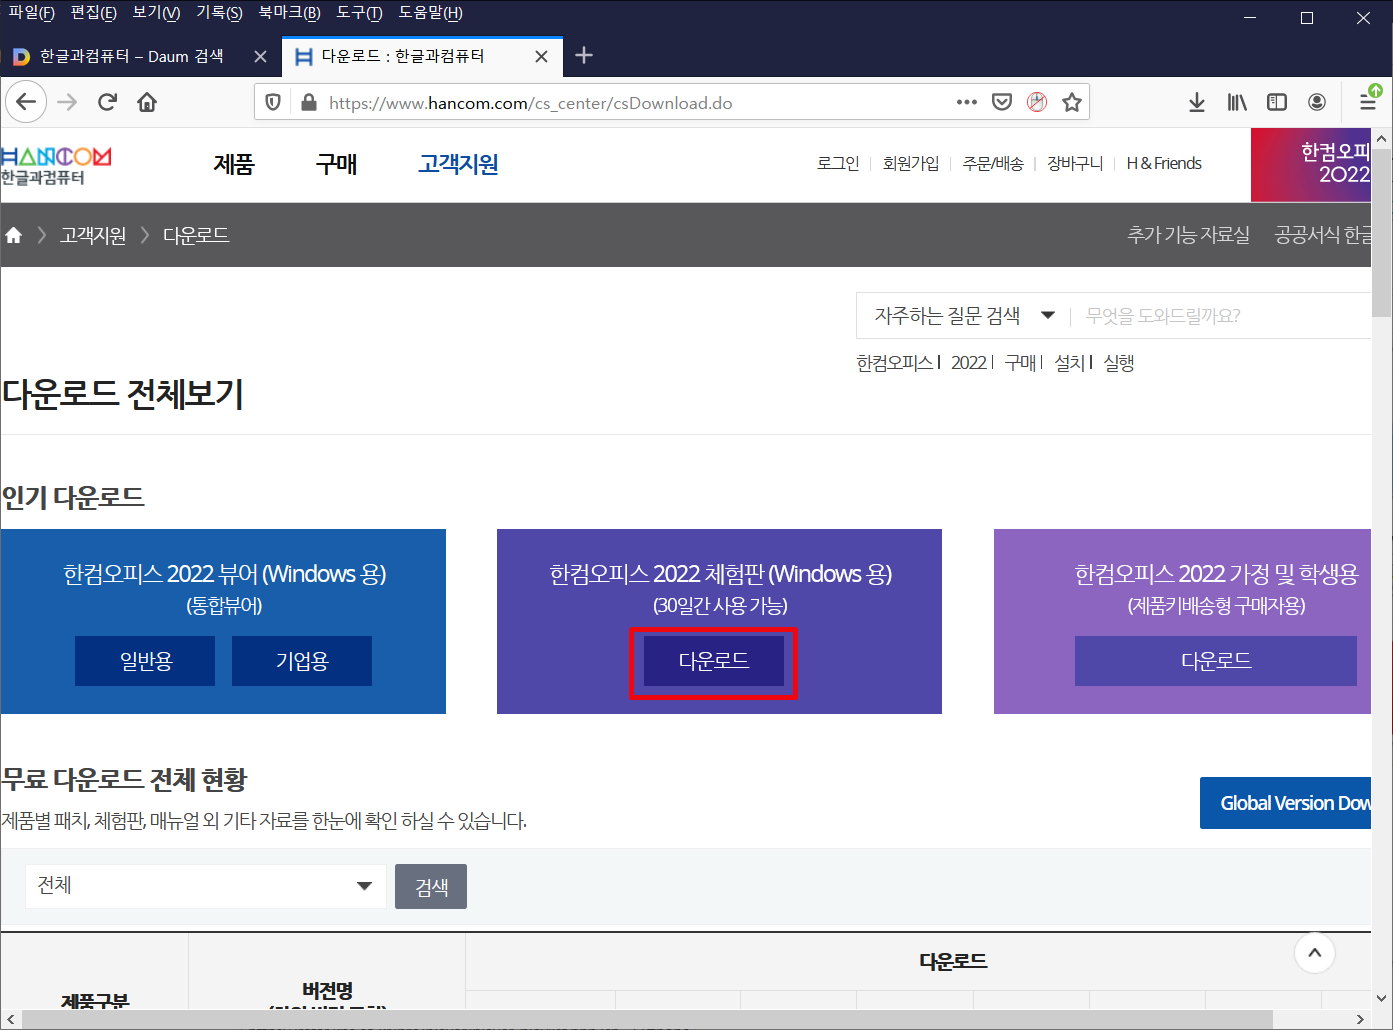The width and height of the screenshot is (1393, 1030).
Task: Click the breadcrumb home icon
Action: (x=14, y=235)
